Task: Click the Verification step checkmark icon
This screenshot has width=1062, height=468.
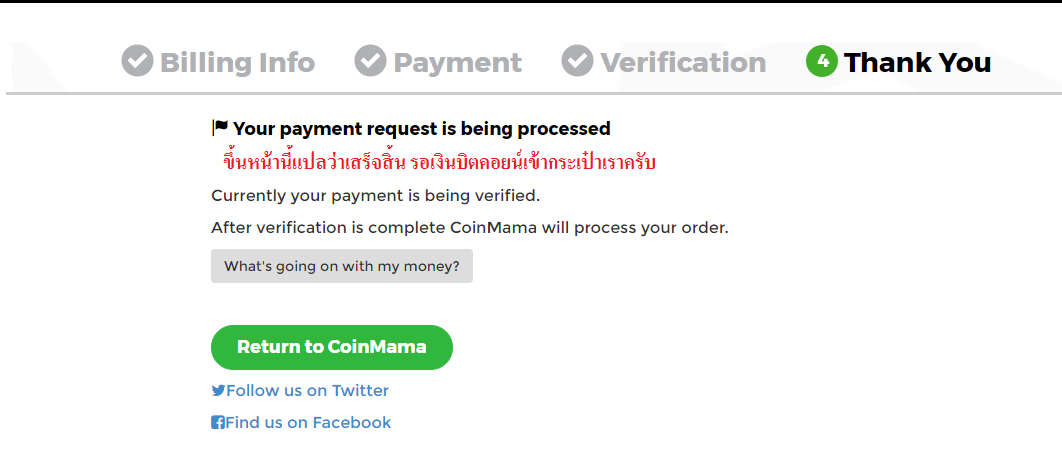Action: pyautogui.click(x=578, y=61)
